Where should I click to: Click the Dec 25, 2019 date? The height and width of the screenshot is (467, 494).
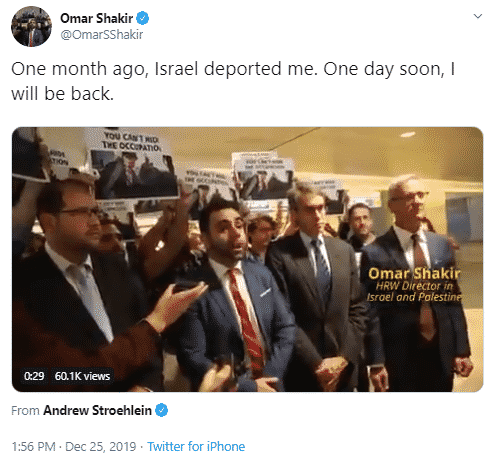click(x=101, y=446)
